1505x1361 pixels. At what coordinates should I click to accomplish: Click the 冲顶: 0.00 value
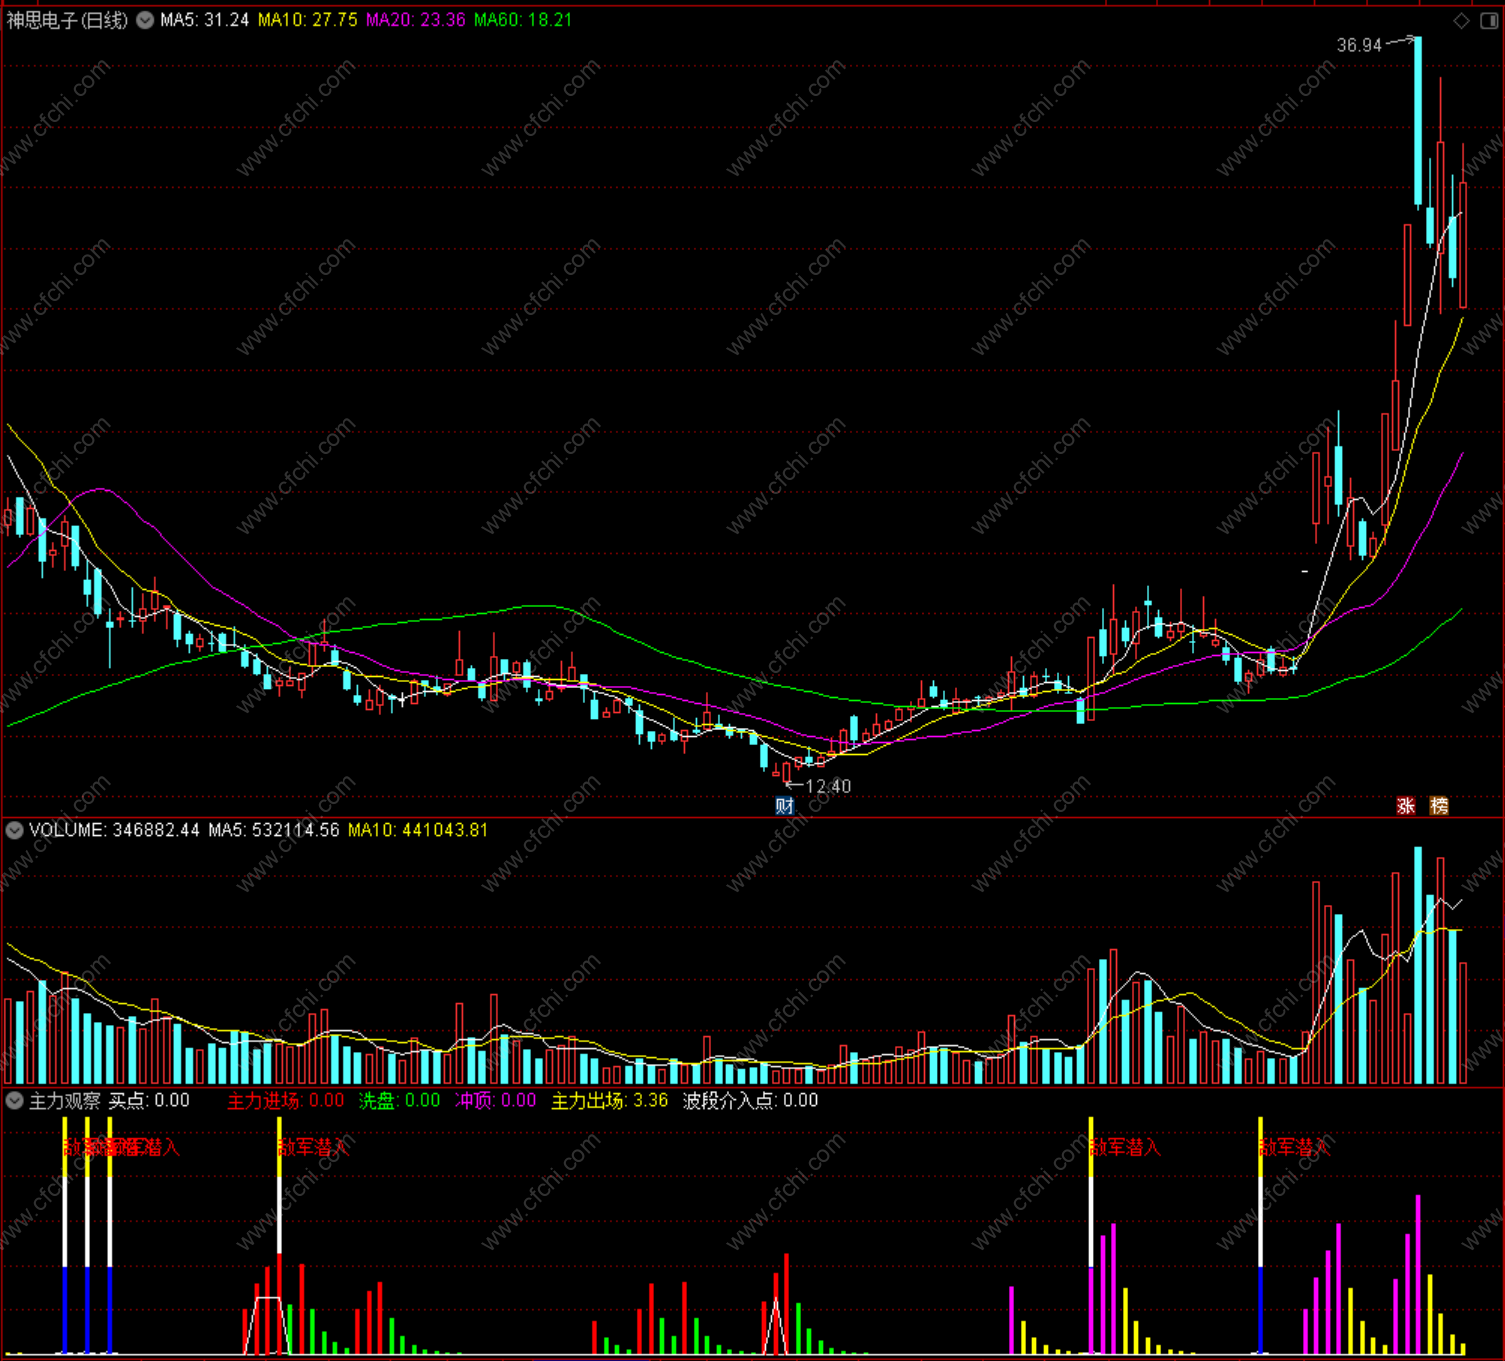pyautogui.click(x=496, y=1101)
